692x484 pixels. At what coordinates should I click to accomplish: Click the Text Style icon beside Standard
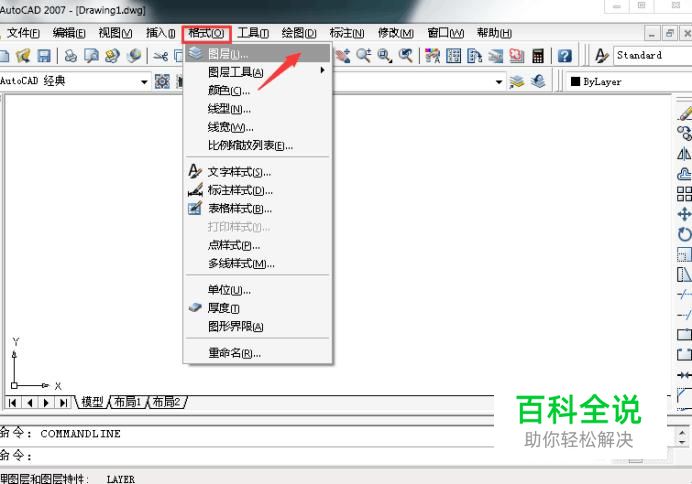click(601, 56)
